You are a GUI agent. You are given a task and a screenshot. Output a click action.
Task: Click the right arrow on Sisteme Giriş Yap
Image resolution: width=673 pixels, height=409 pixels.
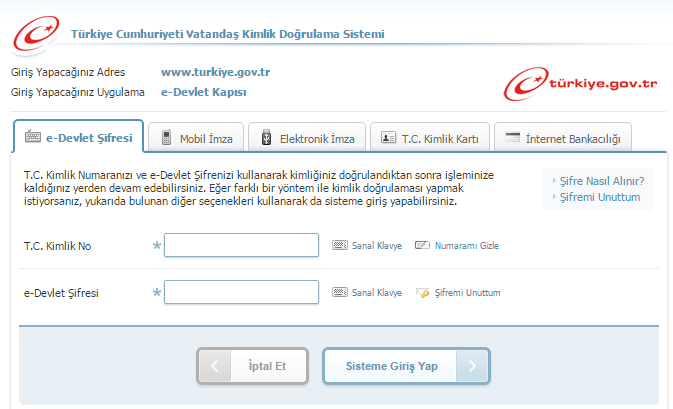pos(472,366)
